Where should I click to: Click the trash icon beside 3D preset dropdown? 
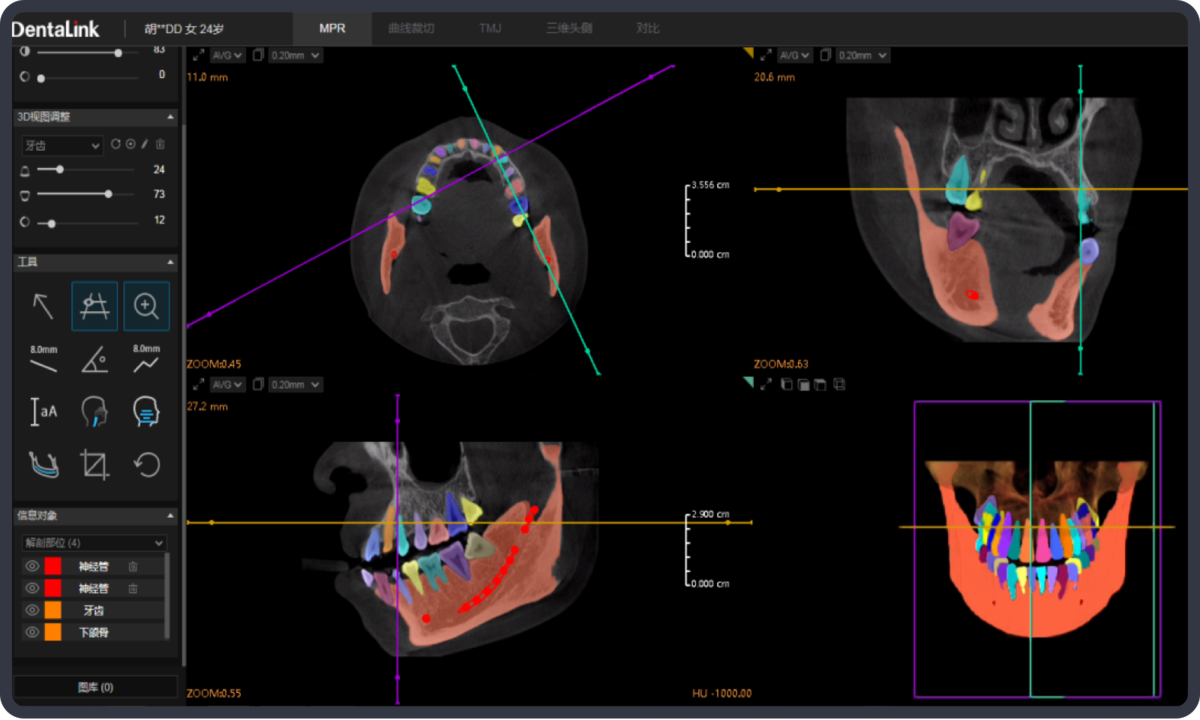pos(160,145)
